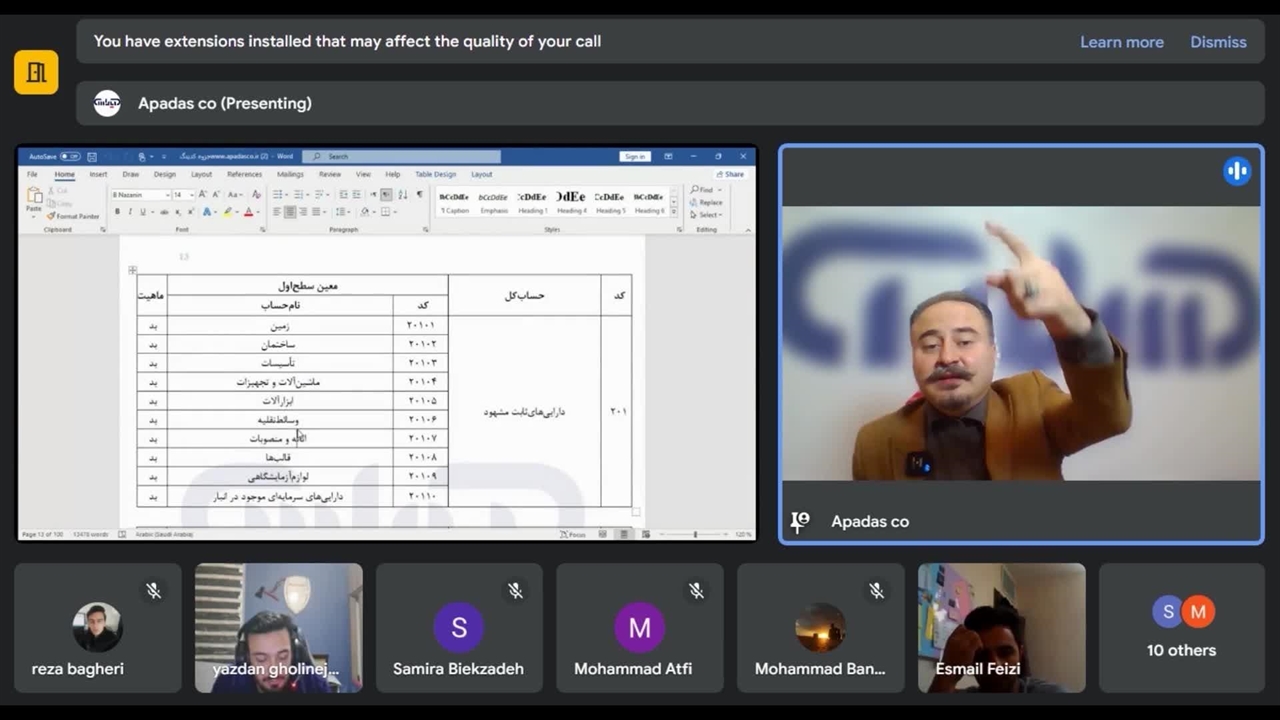
Task: Switch to the Insert ribbon tab
Action: 98,174
